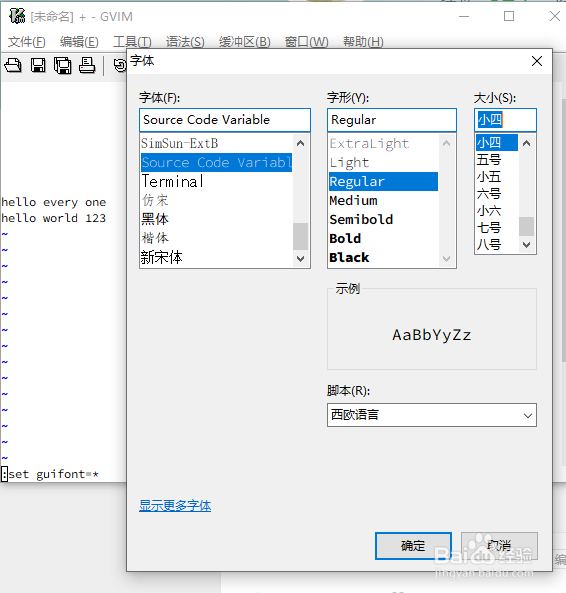Screen dimensions: 566x593
Task: Click size list scroll up arrow
Action: coord(526,143)
